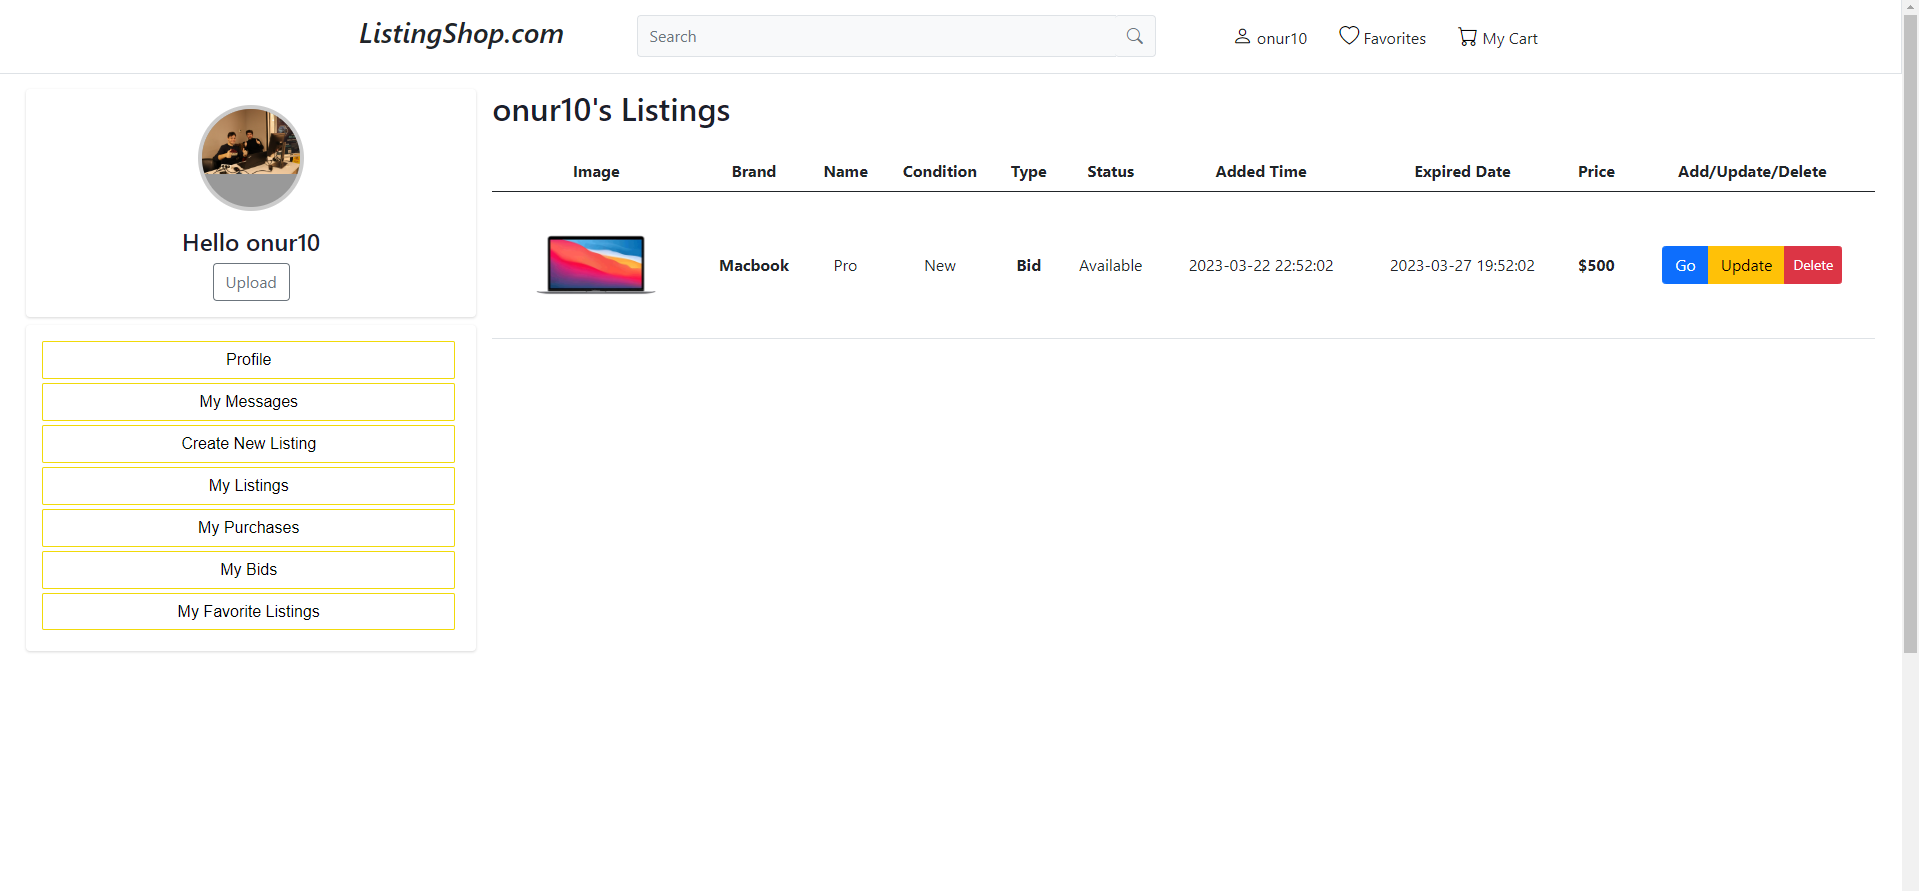Click the Upload button under avatar
The width and height of the screenshot is (1919, 891).
(x=251, y=282)
